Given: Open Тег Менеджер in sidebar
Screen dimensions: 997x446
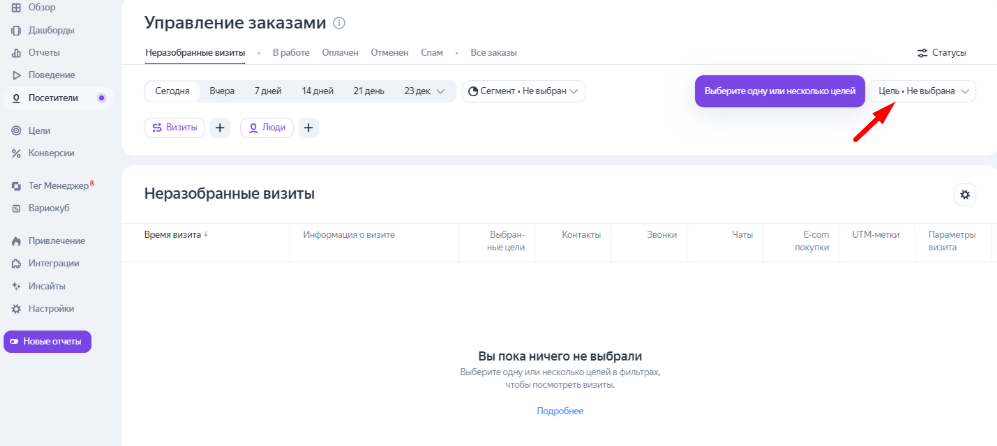Looking at the screenshot, I should (x=60, y=185).
